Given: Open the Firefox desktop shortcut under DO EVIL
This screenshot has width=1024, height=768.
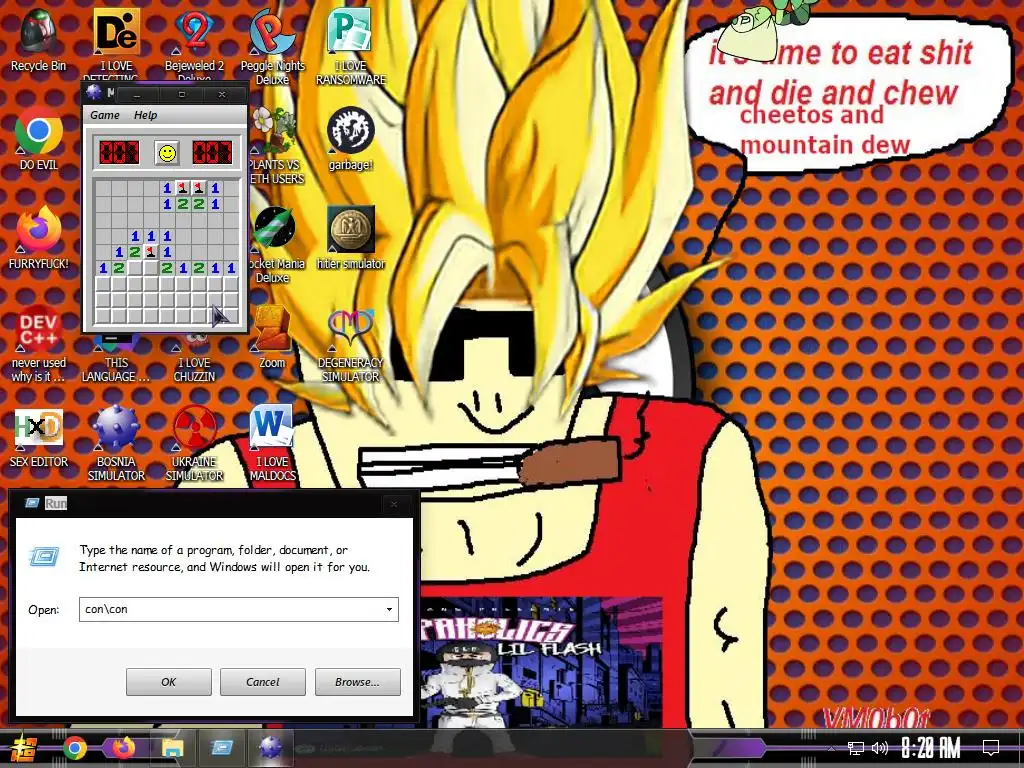Looking at the screenshot, I should click(39, 238).
